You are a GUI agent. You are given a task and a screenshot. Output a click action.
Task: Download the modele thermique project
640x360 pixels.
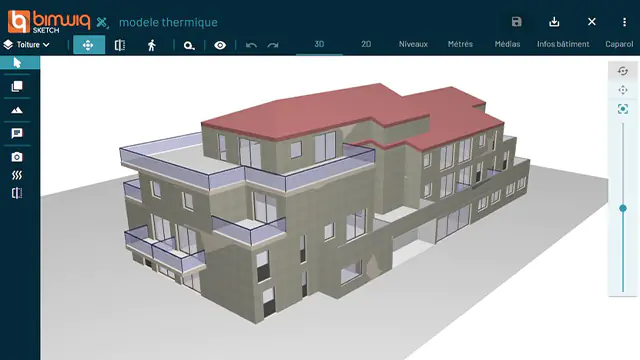point(554,22)
